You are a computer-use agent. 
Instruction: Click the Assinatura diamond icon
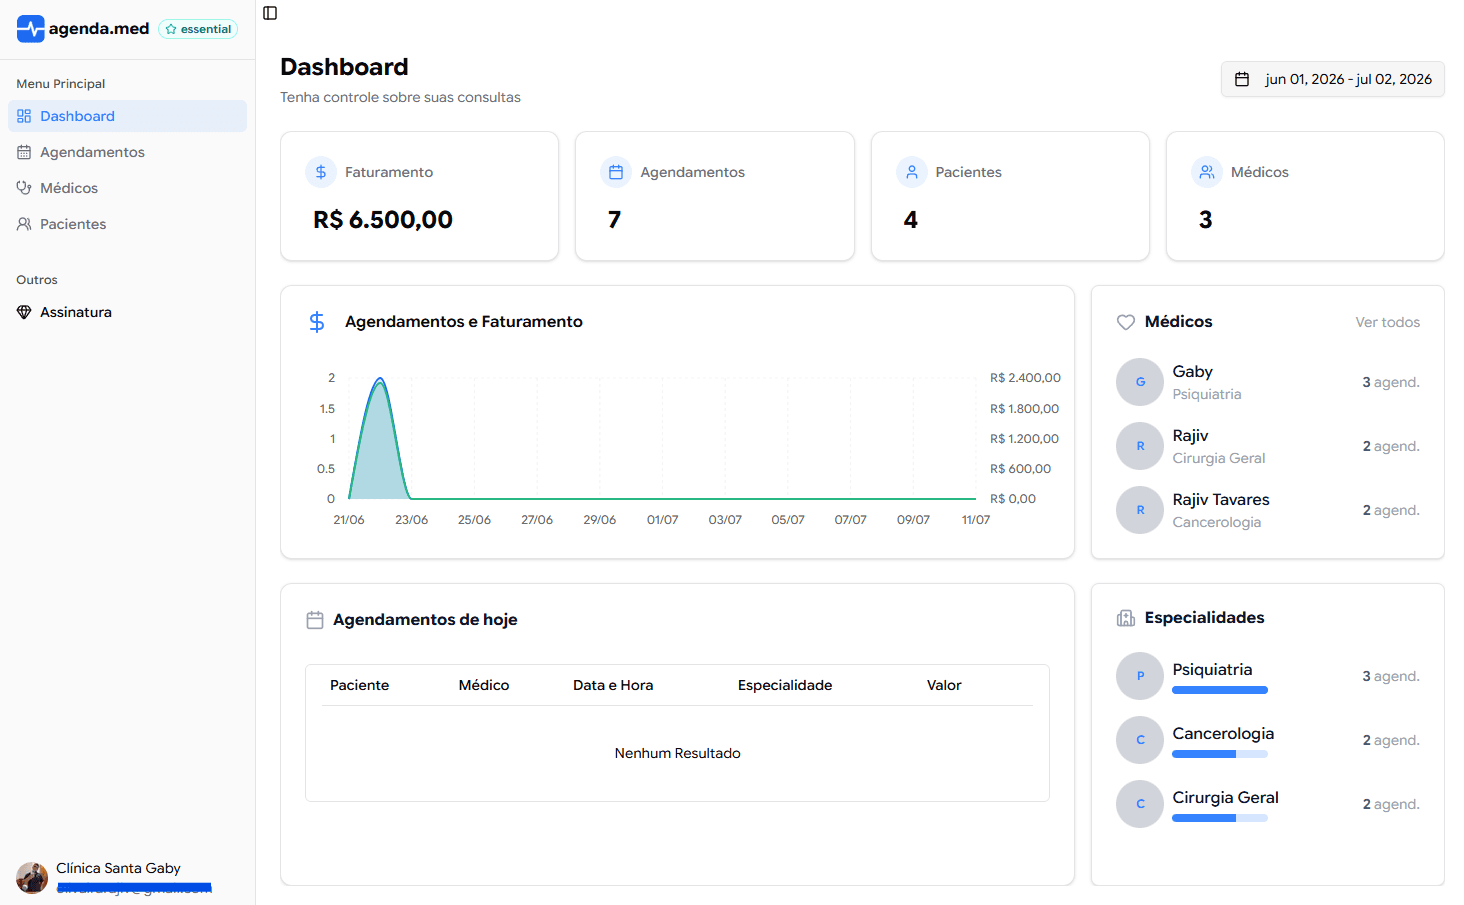(x=24, y=312)
